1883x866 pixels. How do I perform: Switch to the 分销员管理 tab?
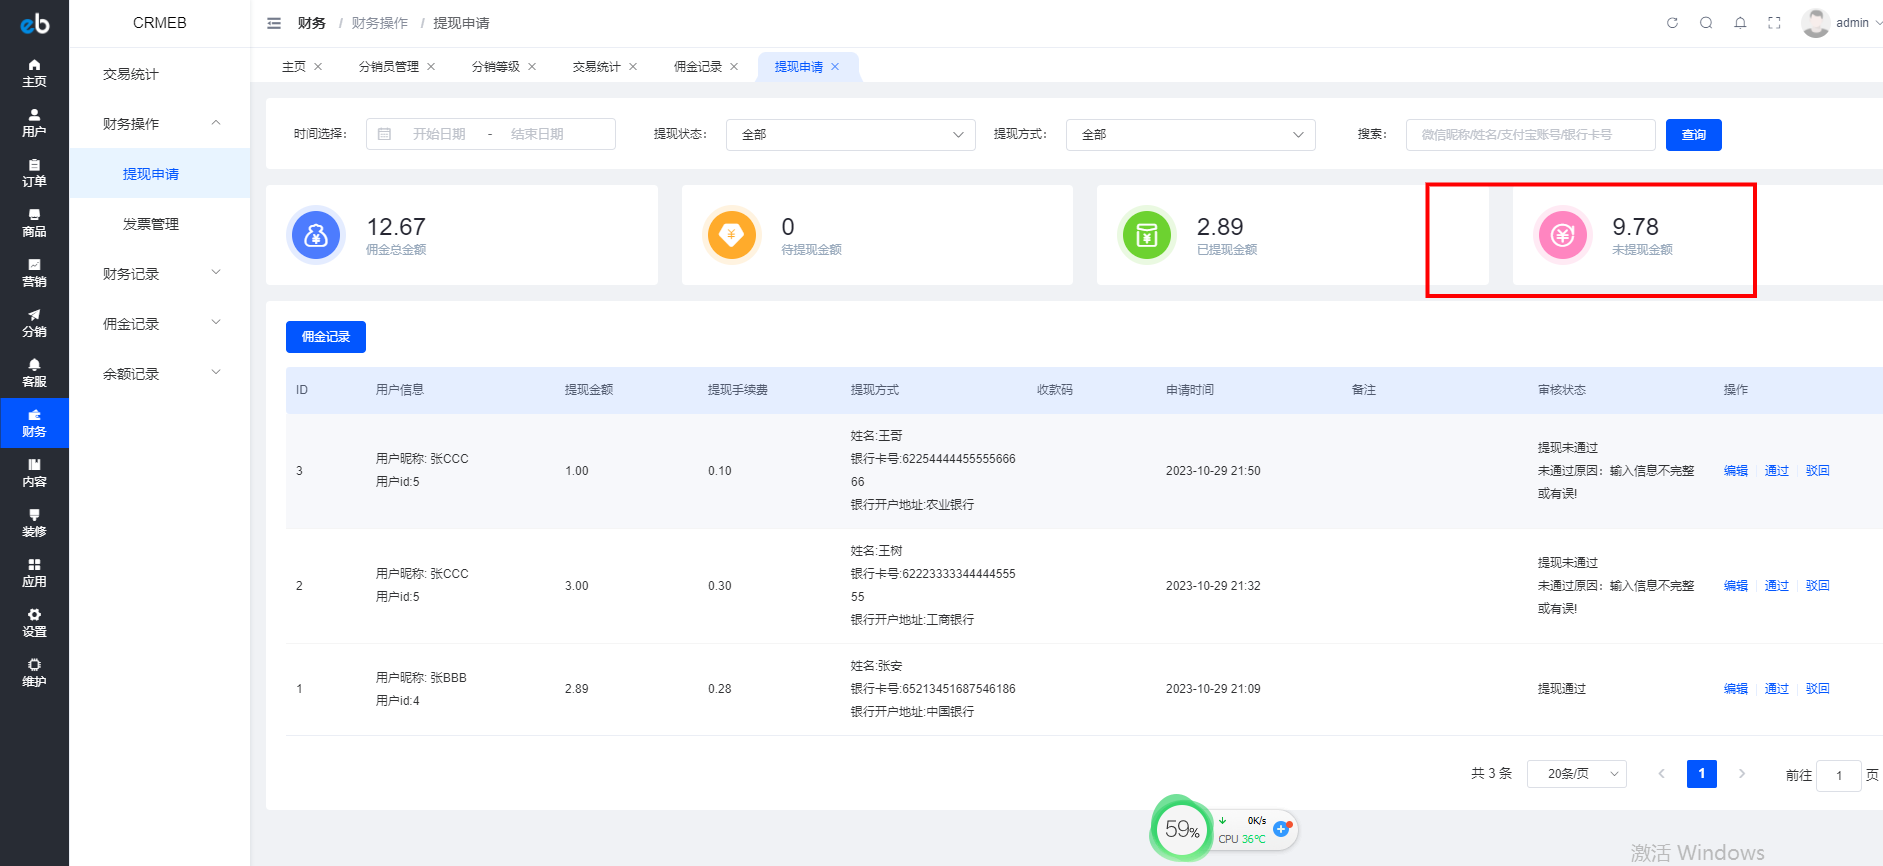pos(389,67)
